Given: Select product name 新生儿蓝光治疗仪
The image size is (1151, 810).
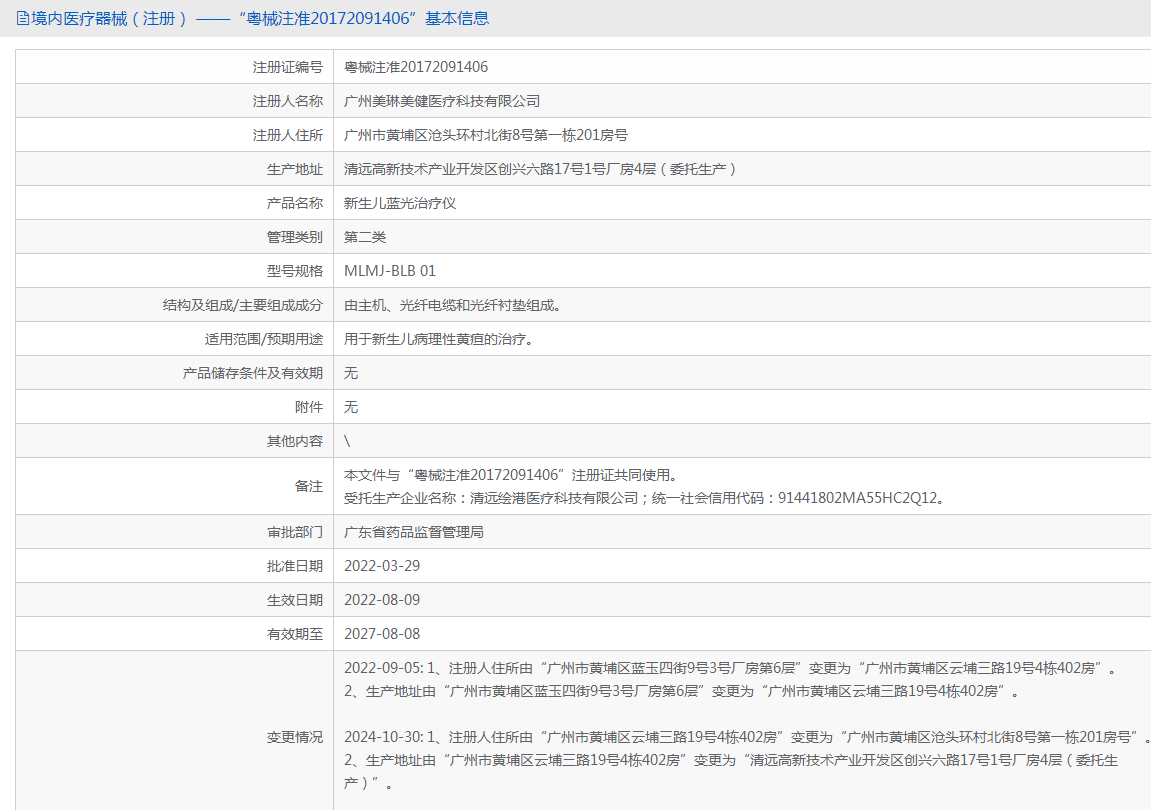Looking at the screenshot, I should 400,203.
